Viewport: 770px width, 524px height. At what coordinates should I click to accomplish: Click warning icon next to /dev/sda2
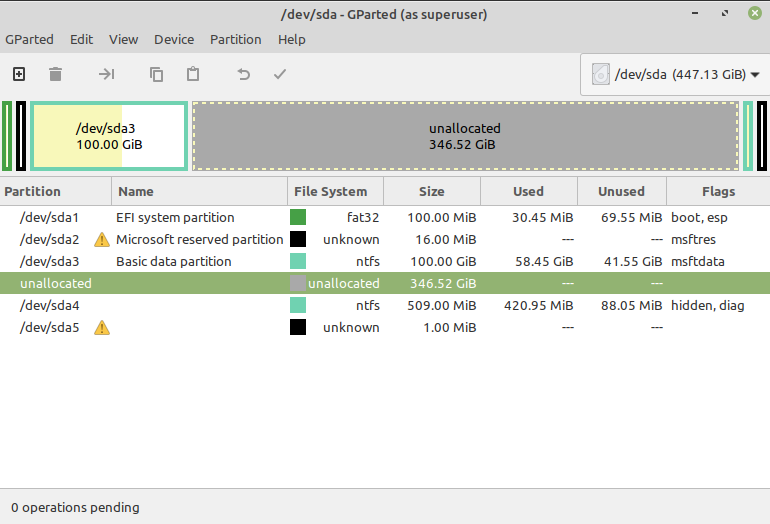[102, 240]
